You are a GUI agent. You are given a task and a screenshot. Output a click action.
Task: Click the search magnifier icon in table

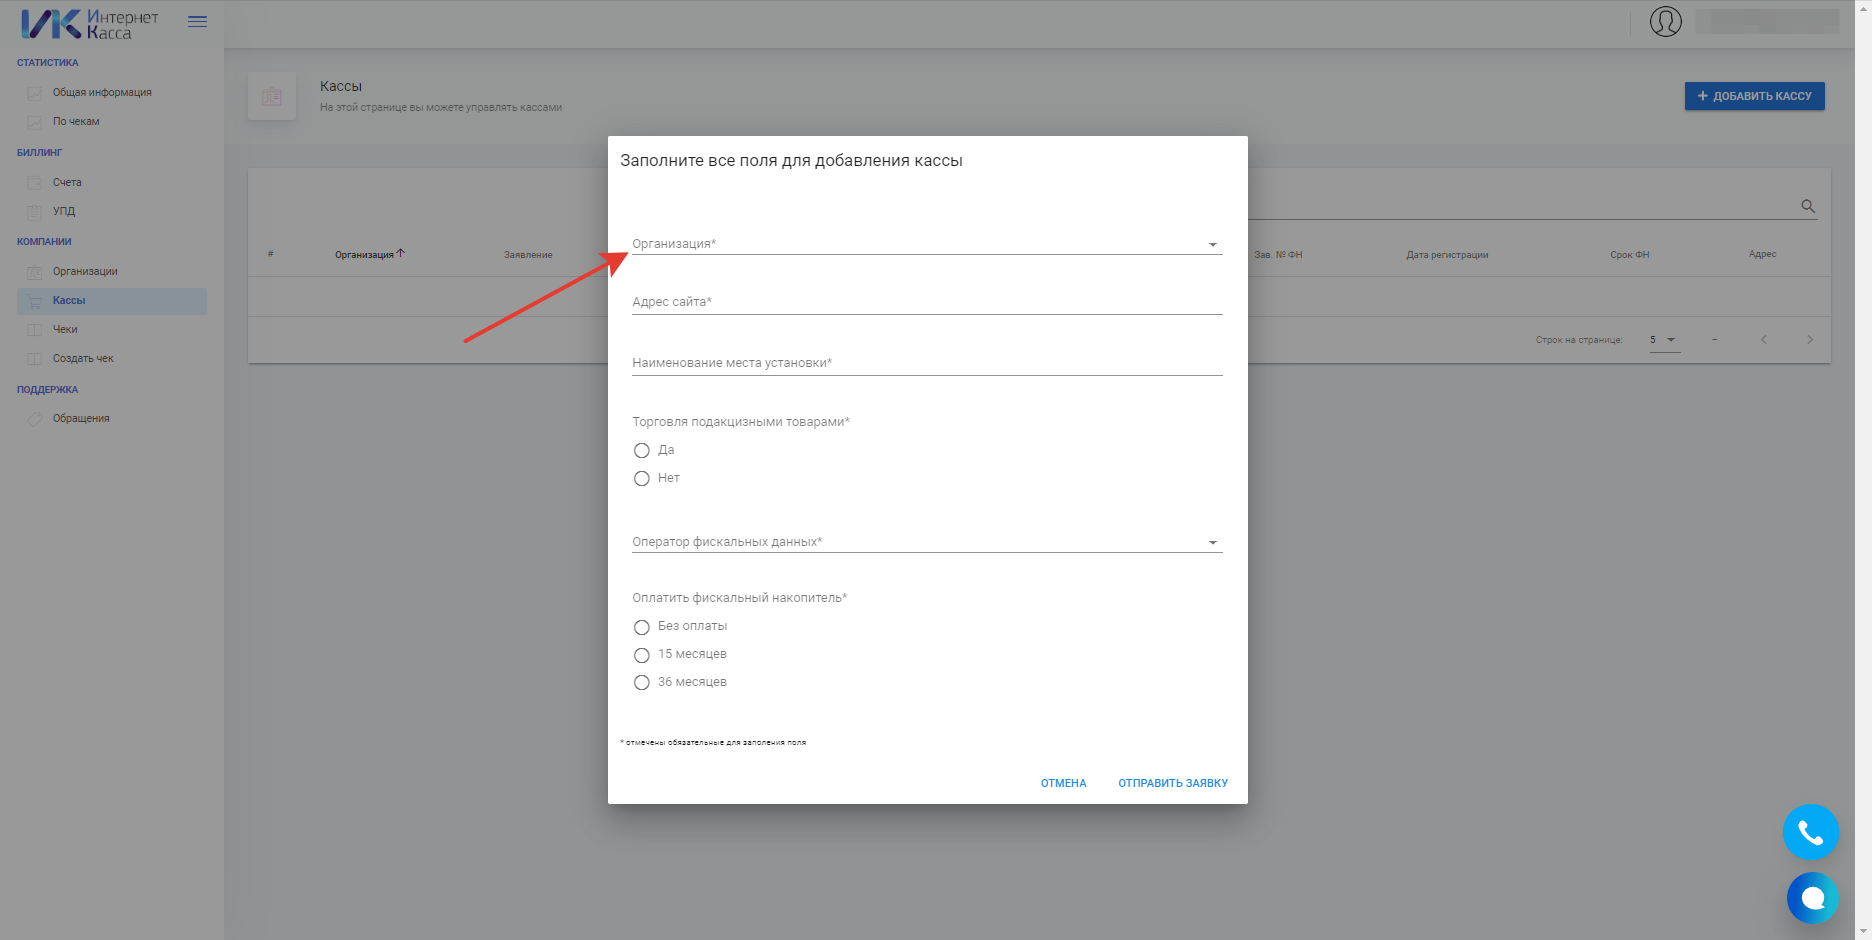[1808, 206]
